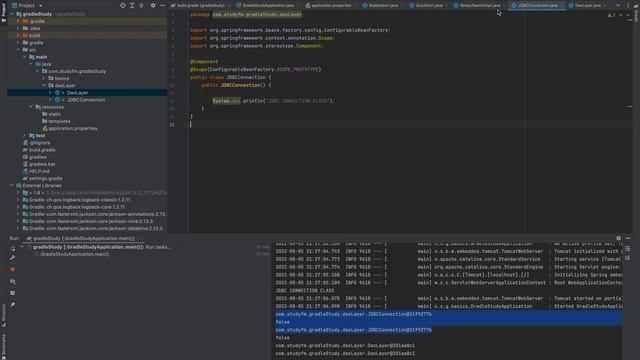Open Project panel settings gear
The width and height of the screenshot is (640, 360).
[153, 5]
